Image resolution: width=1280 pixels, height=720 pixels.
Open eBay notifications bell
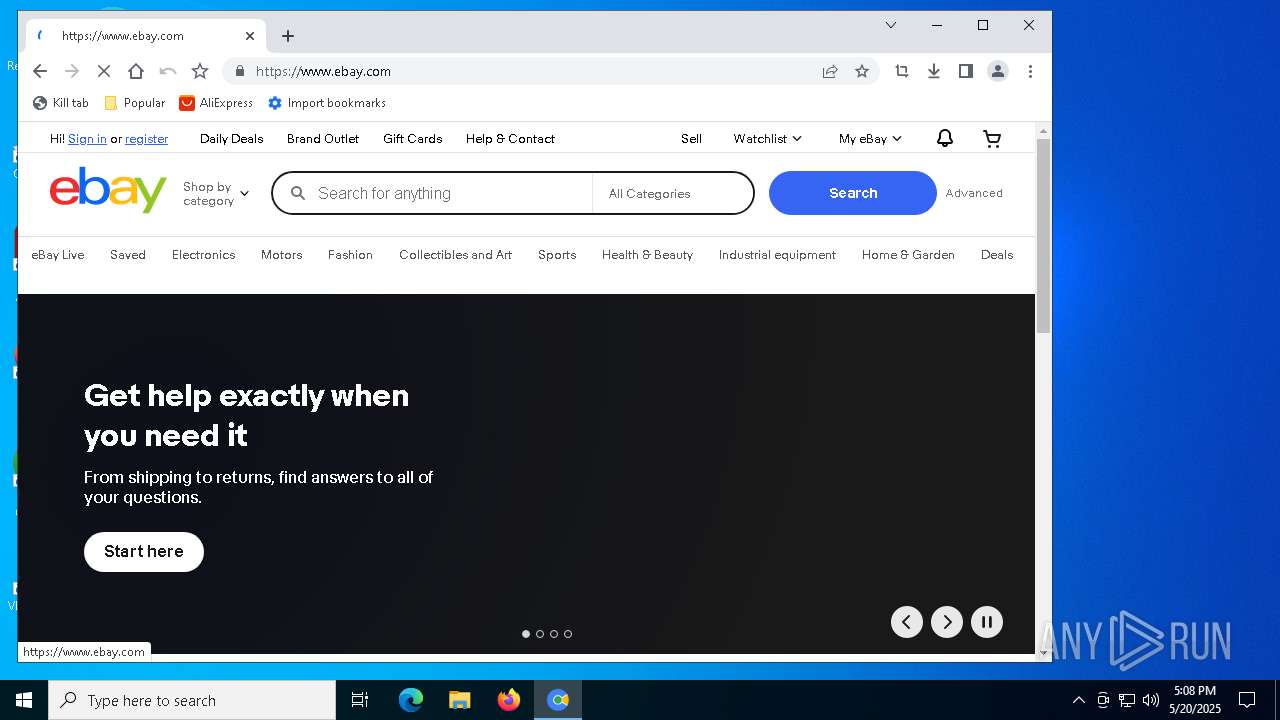[945, 139]
